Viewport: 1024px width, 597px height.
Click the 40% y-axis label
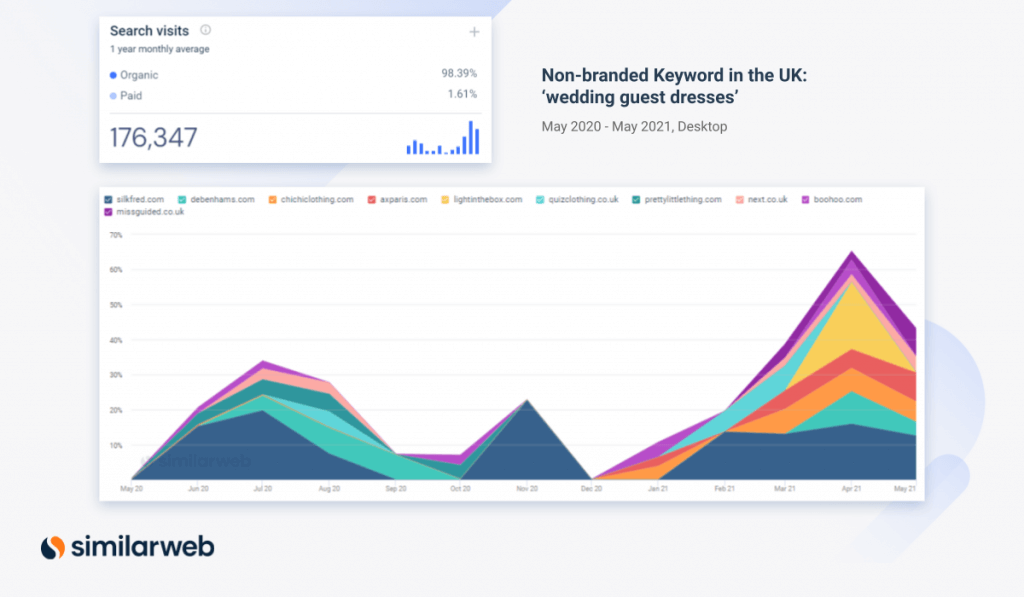click(x=116, y=340)
